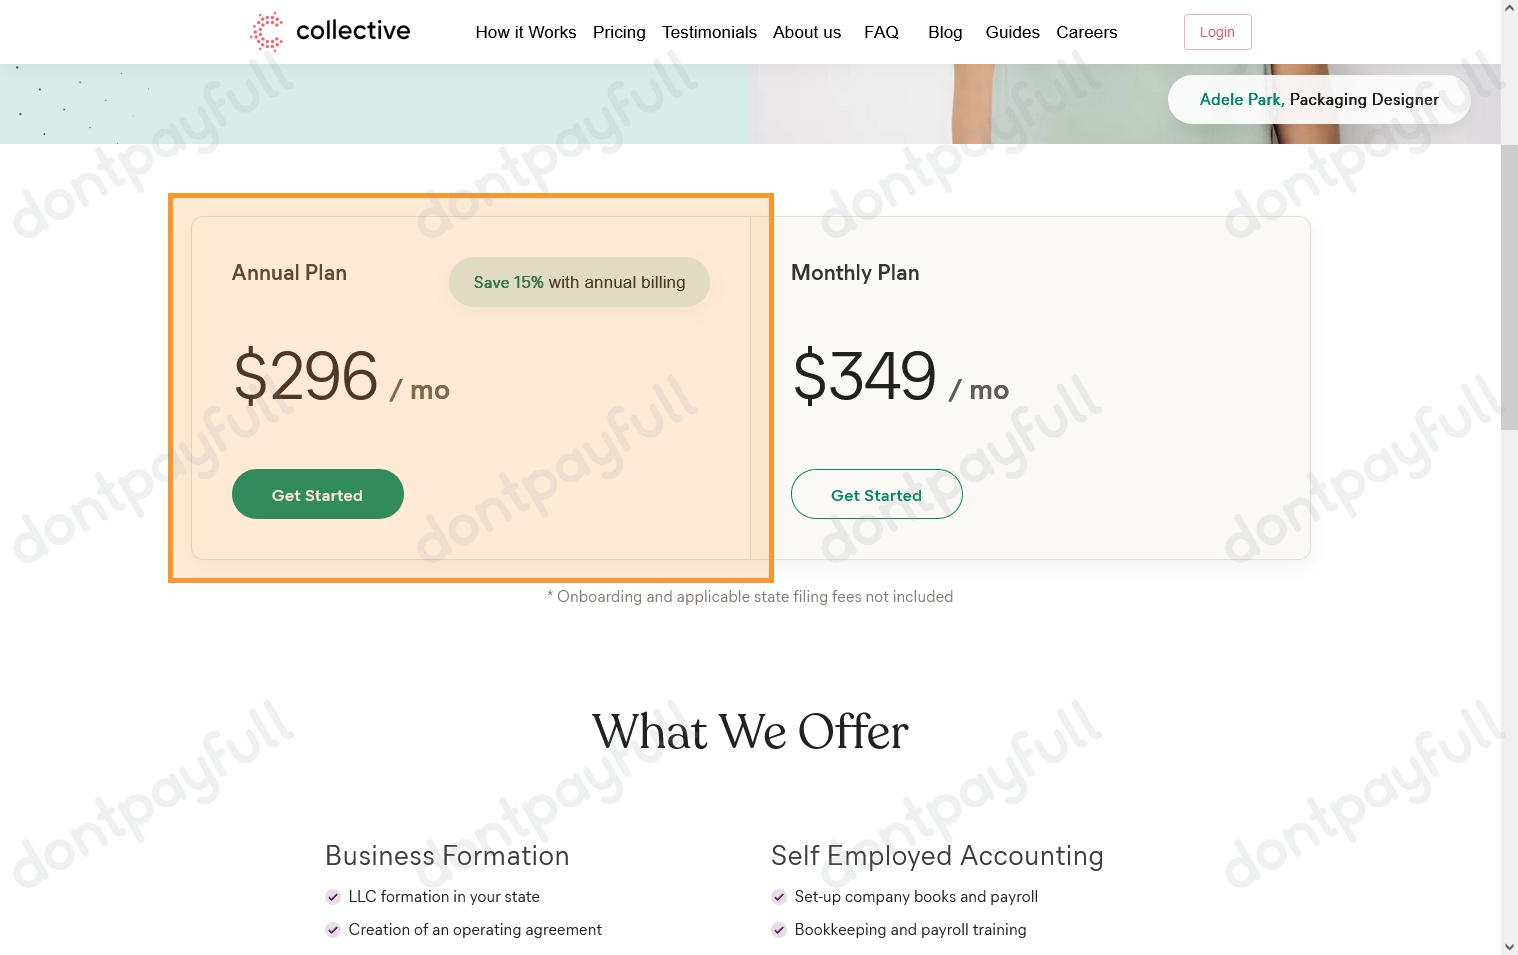The height and width of the screenshot is (955, 1518).
Task: Navigate to 'About us'
Action: click(x=806, y=32)
